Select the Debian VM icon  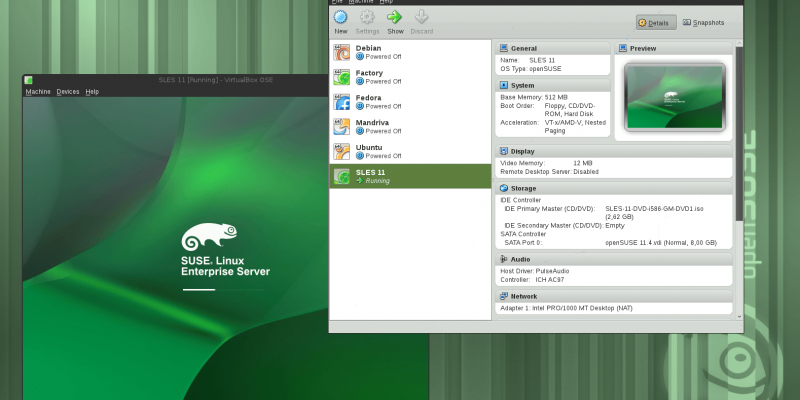342,53
